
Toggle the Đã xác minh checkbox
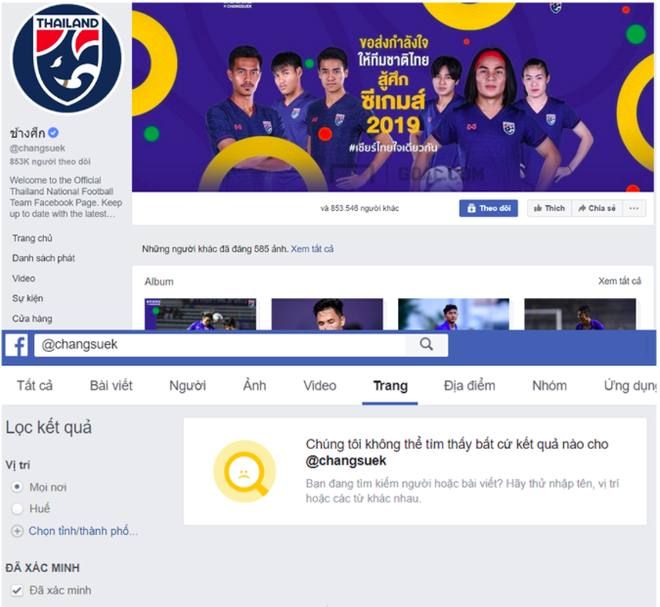pos(17,590)
